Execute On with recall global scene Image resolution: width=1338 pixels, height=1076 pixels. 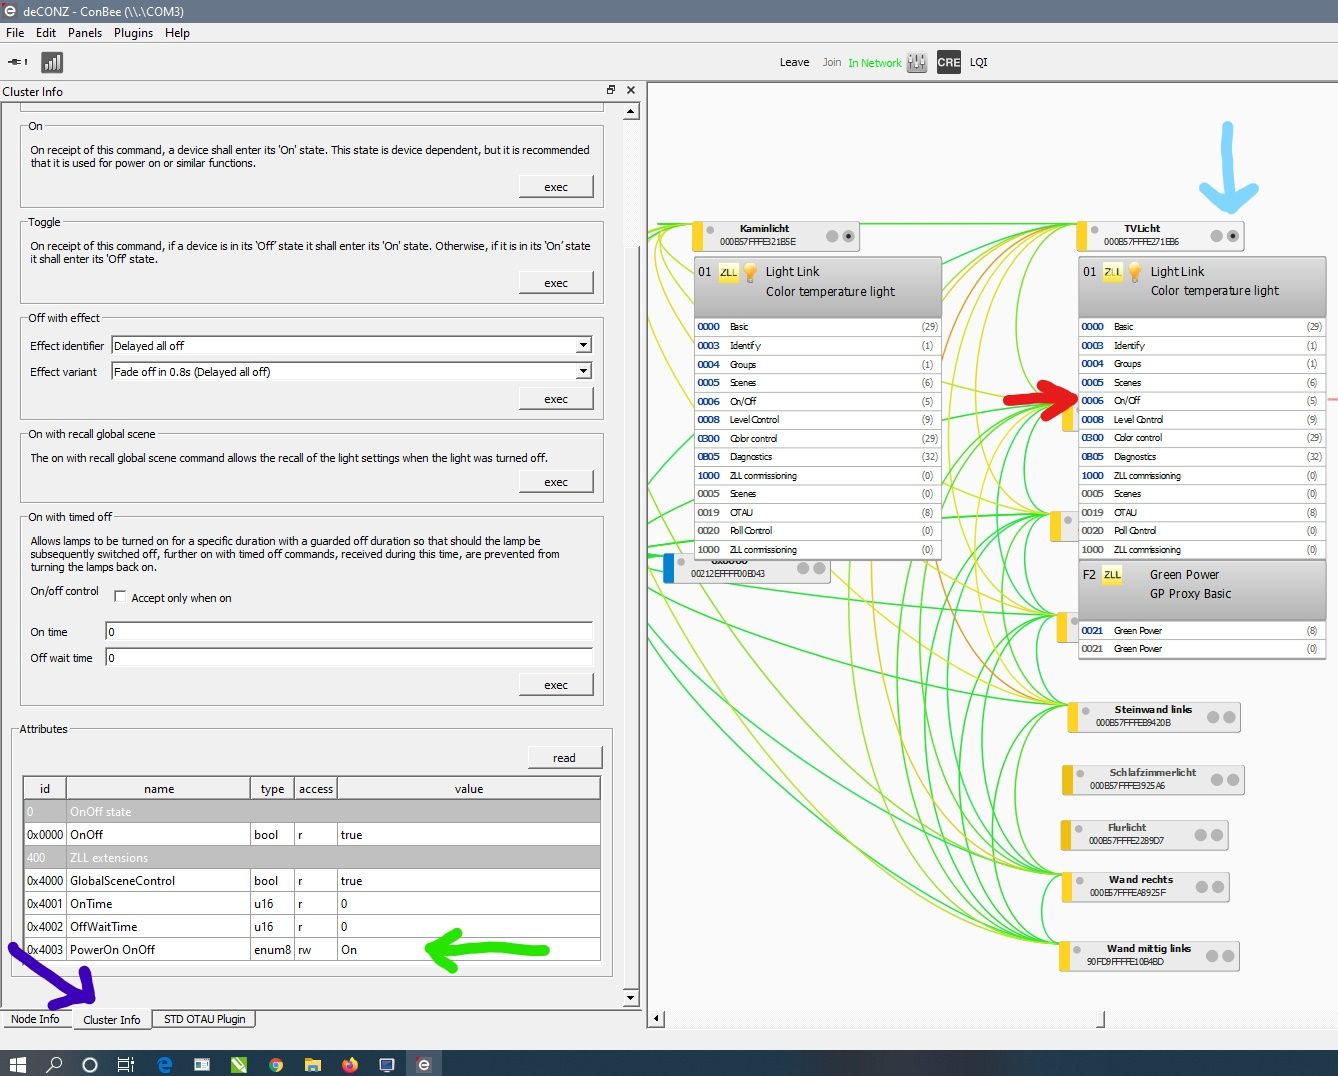click(x=556, y=482)
